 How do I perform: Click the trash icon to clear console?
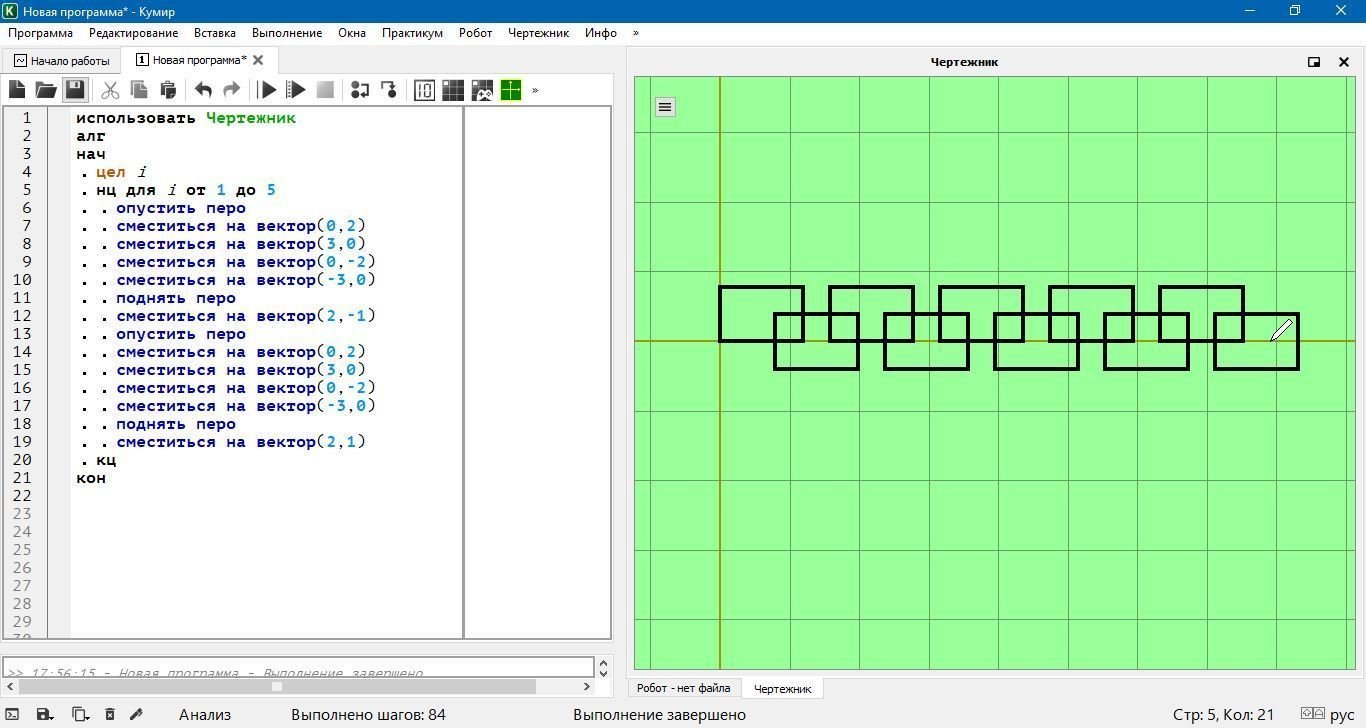click(x=110, y=714)
